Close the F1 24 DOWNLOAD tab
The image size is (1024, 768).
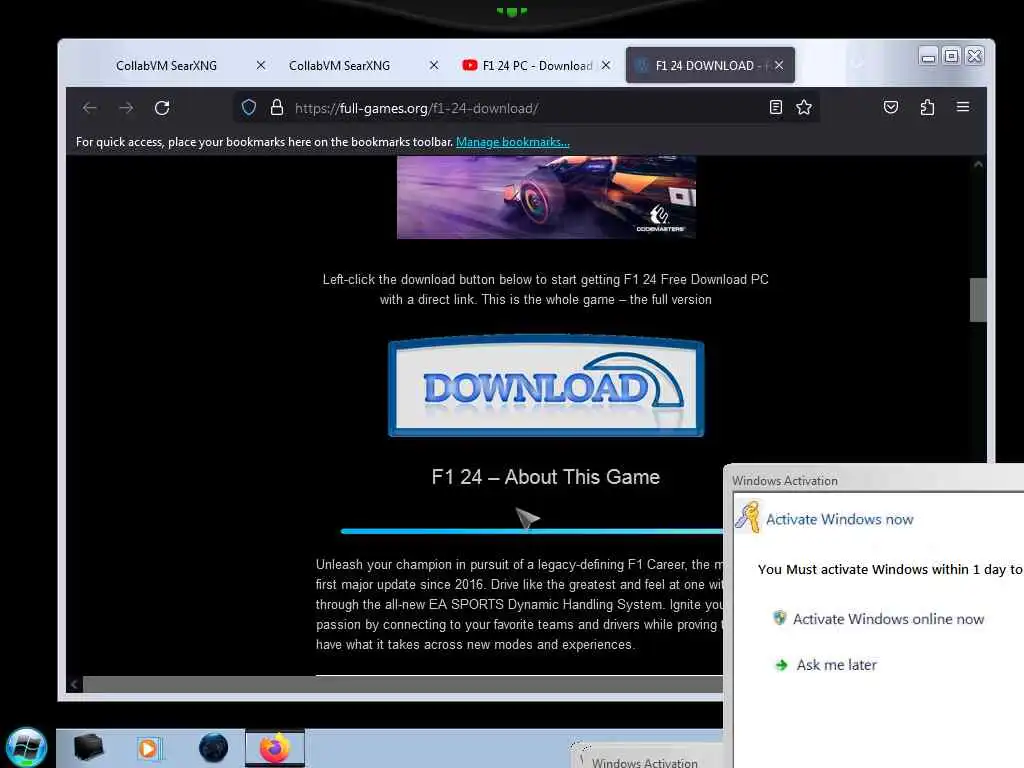779,65
